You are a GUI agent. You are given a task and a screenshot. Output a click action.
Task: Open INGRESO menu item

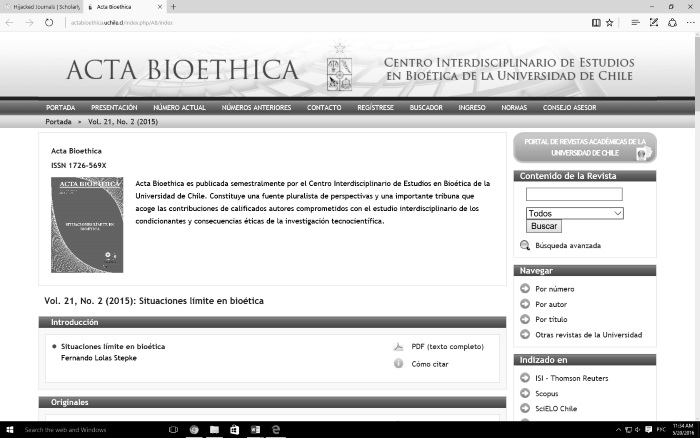[472, 108]
